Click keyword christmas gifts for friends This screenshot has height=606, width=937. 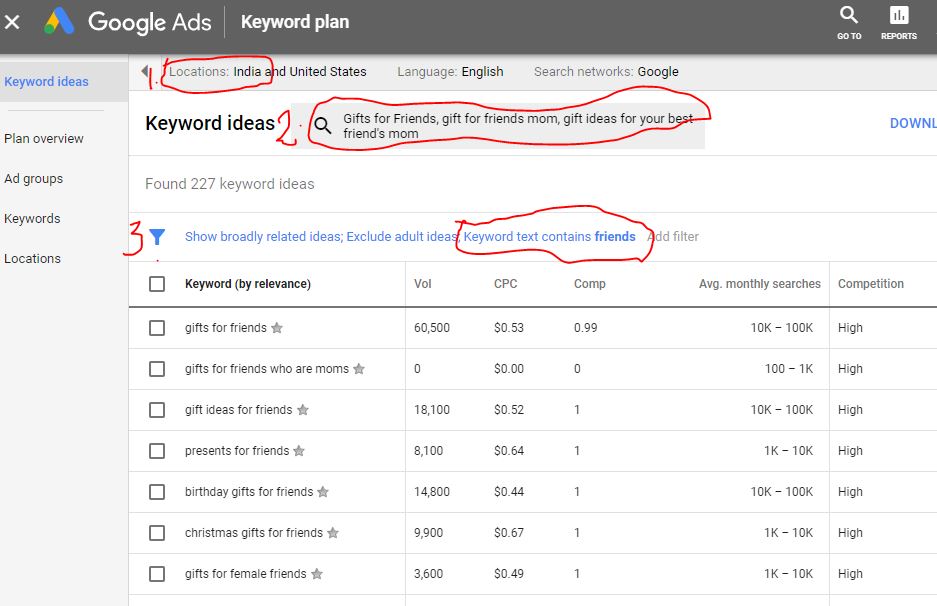pos(253,532)
